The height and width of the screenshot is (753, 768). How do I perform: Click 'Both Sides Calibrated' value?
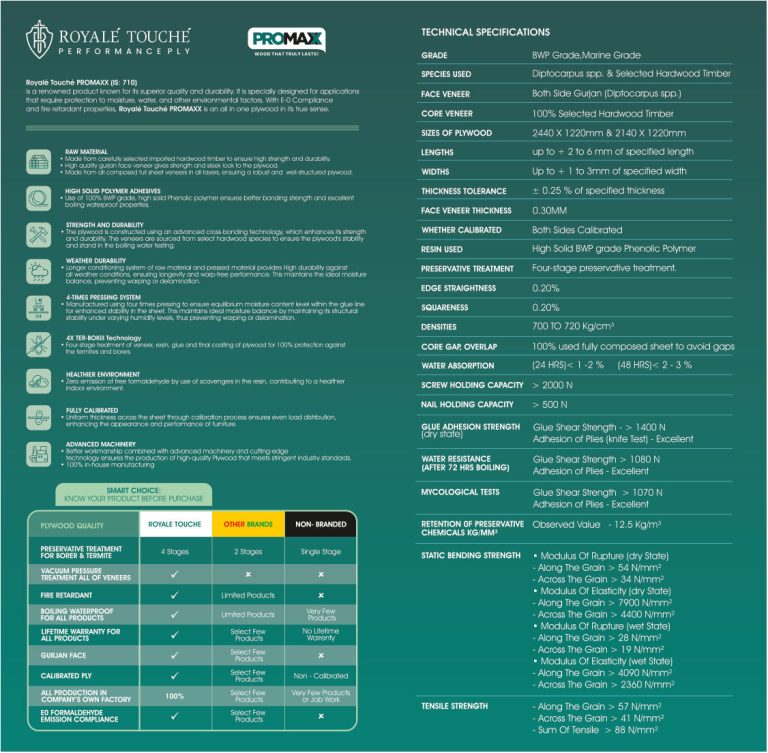coord(577,230)
